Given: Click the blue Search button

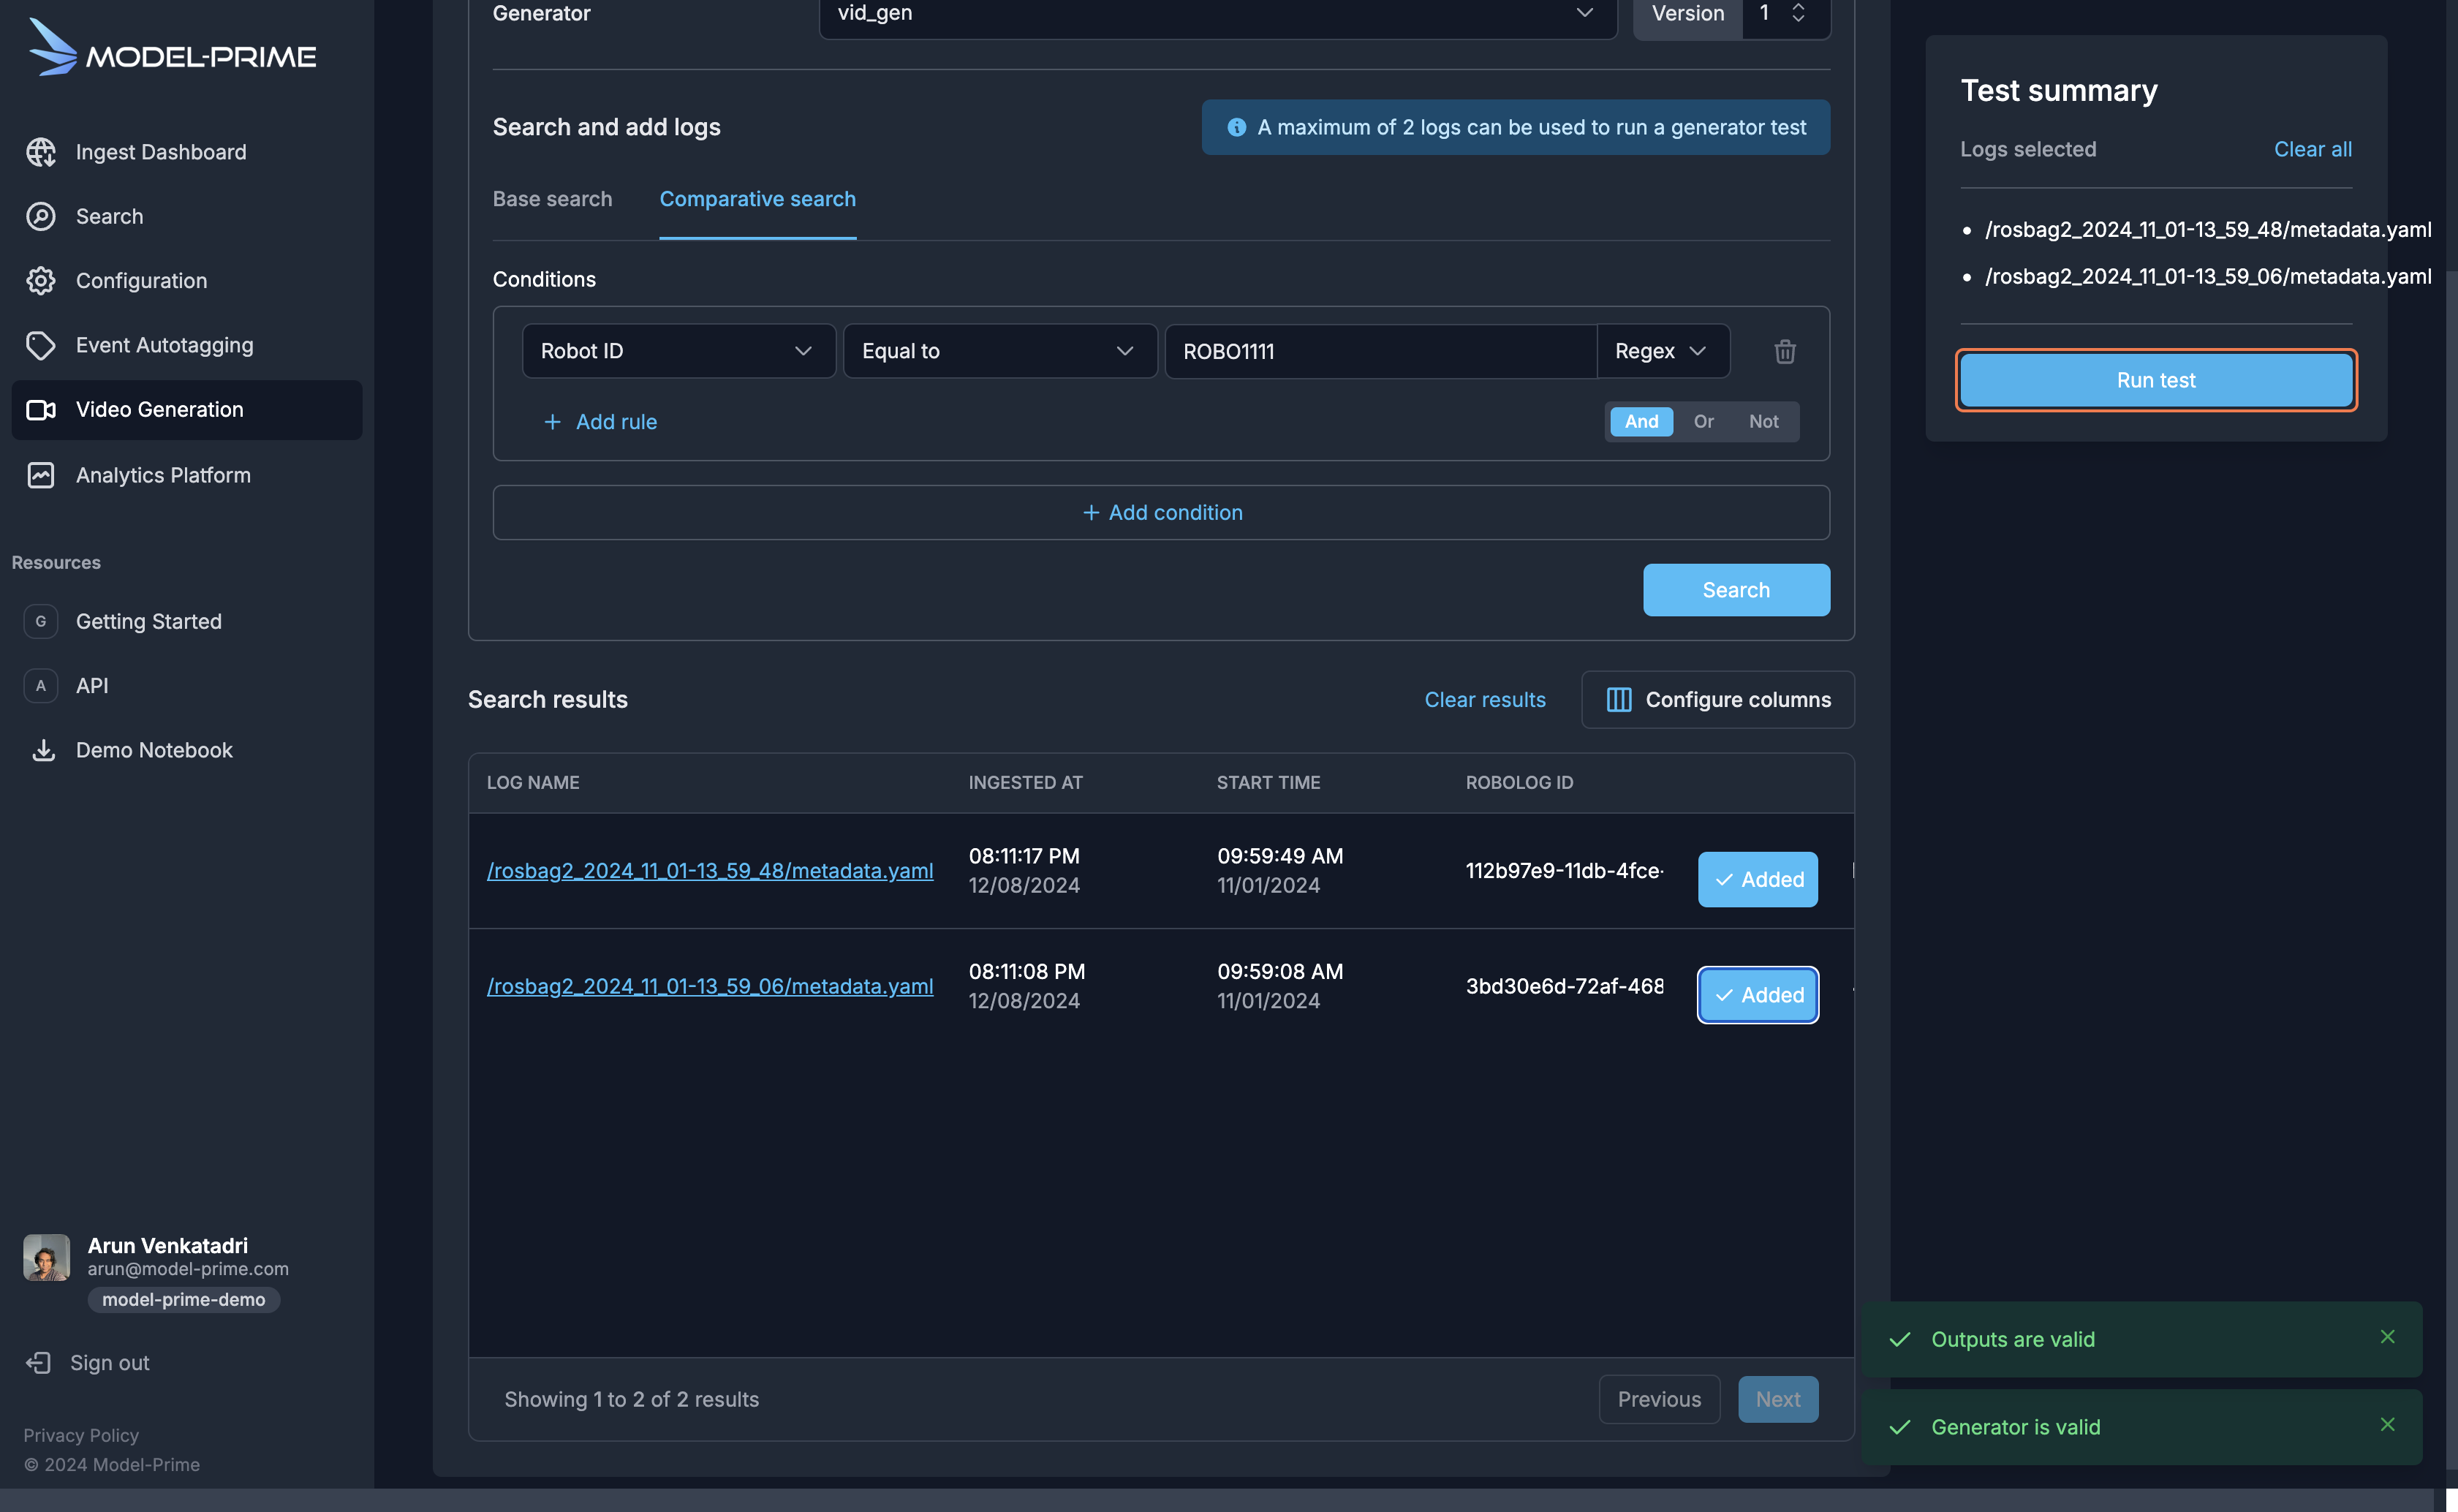Looking at the screenshot, I should point(1736,590).
